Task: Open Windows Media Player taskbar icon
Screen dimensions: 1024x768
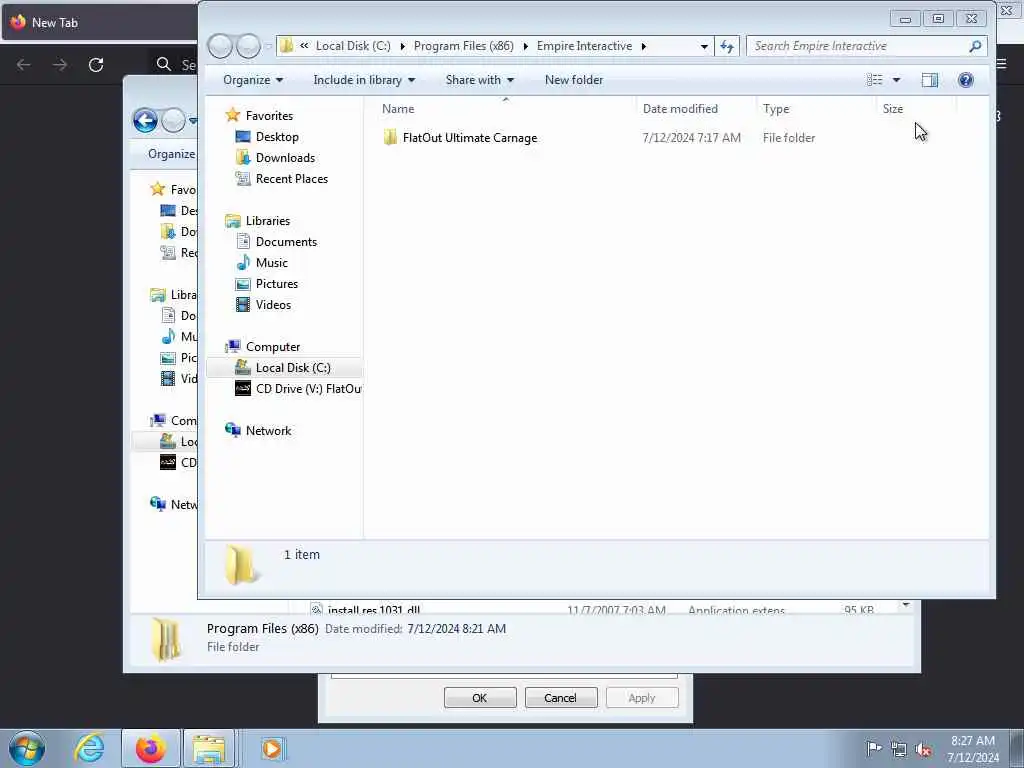Action: [x=272, y=748]
